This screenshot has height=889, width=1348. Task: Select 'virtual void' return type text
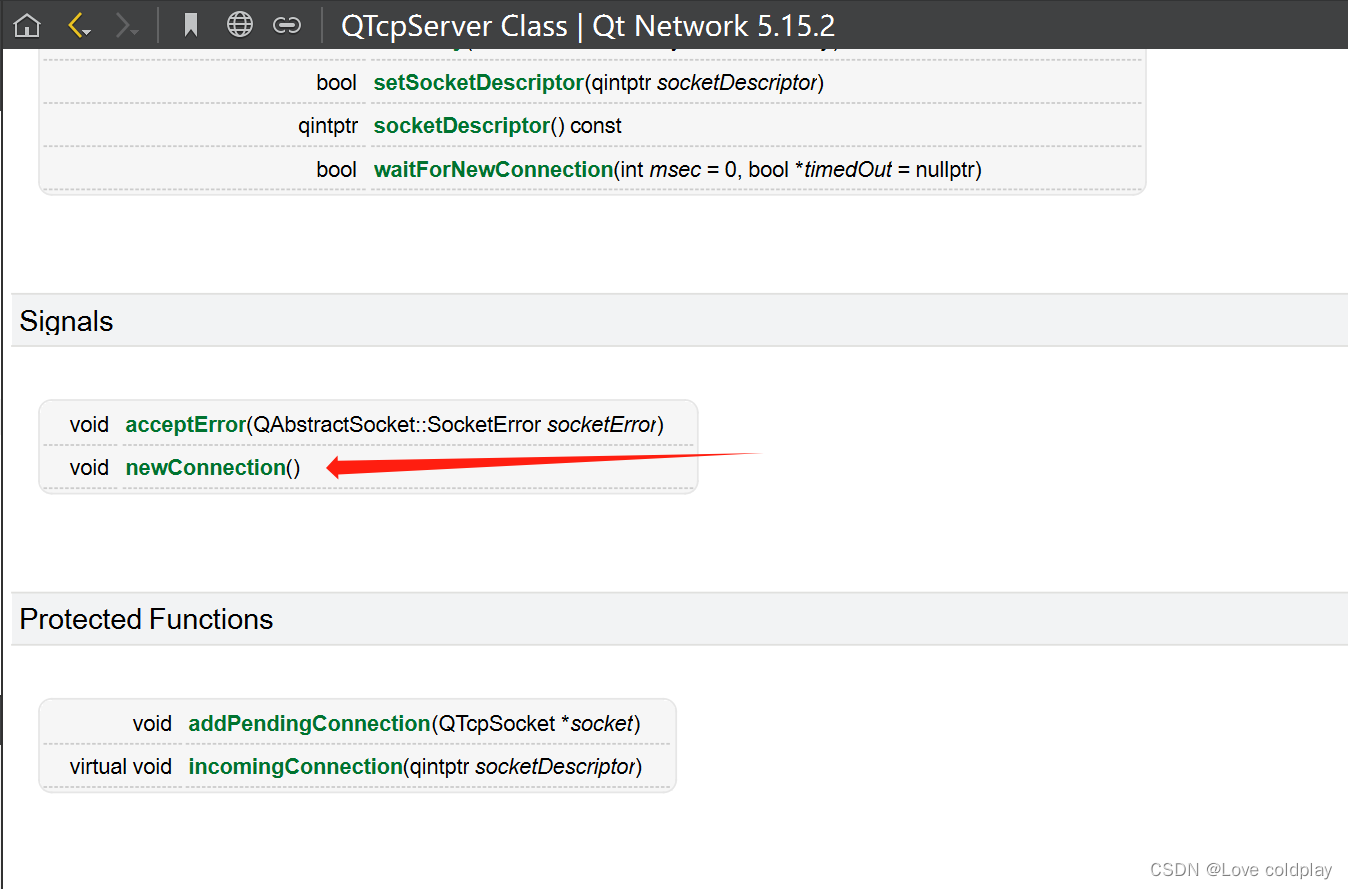pos(120,767)
